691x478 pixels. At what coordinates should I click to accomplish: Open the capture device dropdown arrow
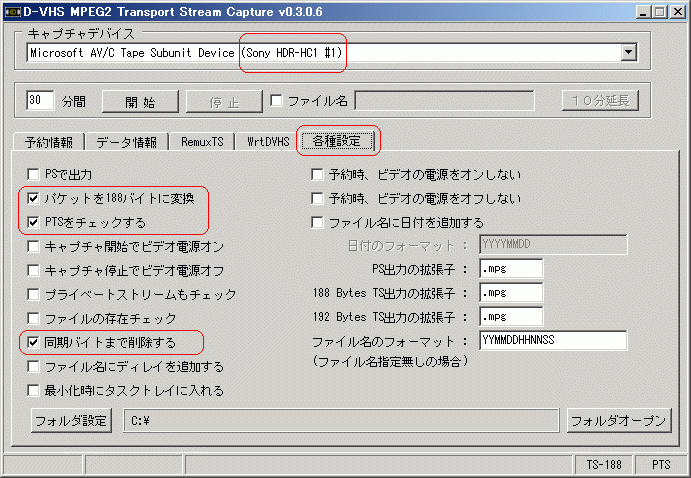(x=628, y=52)
